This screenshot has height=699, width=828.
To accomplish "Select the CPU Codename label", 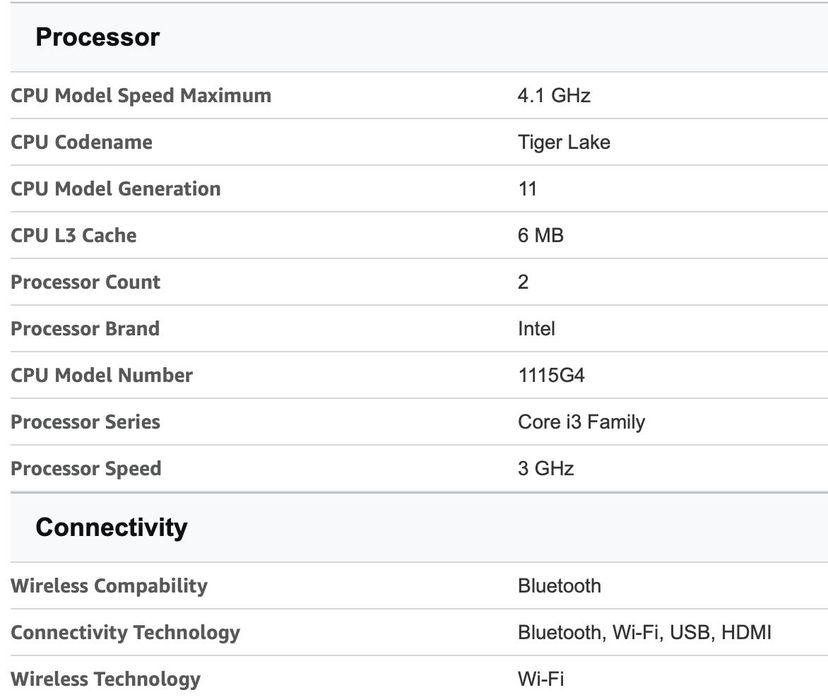I will click(x=81, y=142).
